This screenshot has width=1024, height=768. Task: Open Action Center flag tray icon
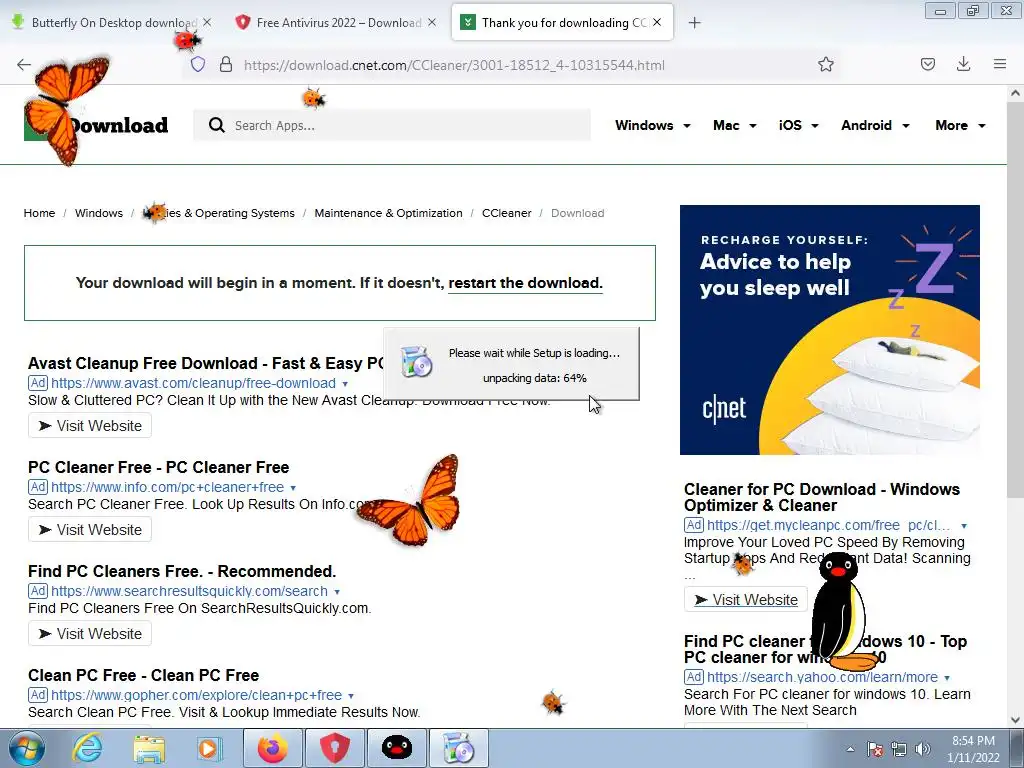click(874, 749)
